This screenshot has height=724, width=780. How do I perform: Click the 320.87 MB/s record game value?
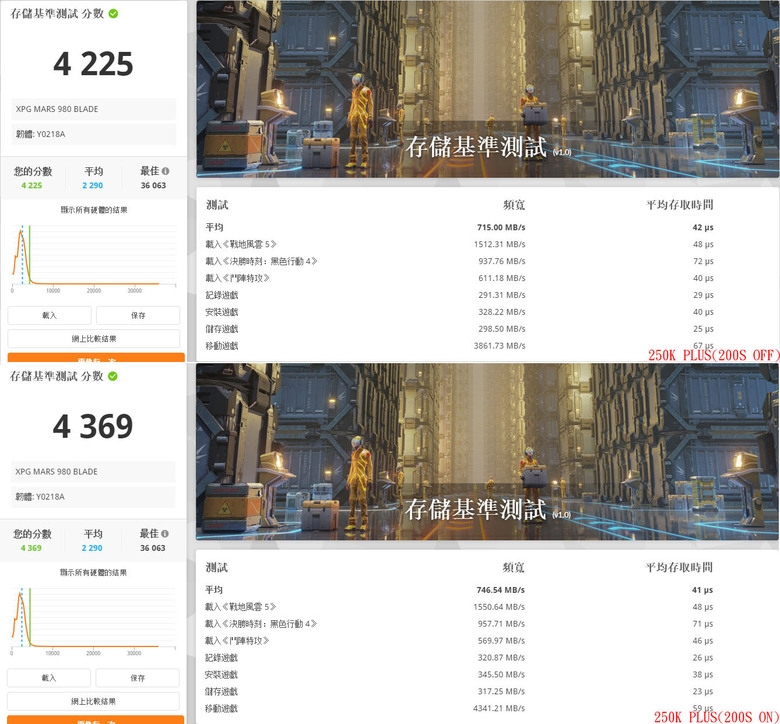(x=501, y=658)
